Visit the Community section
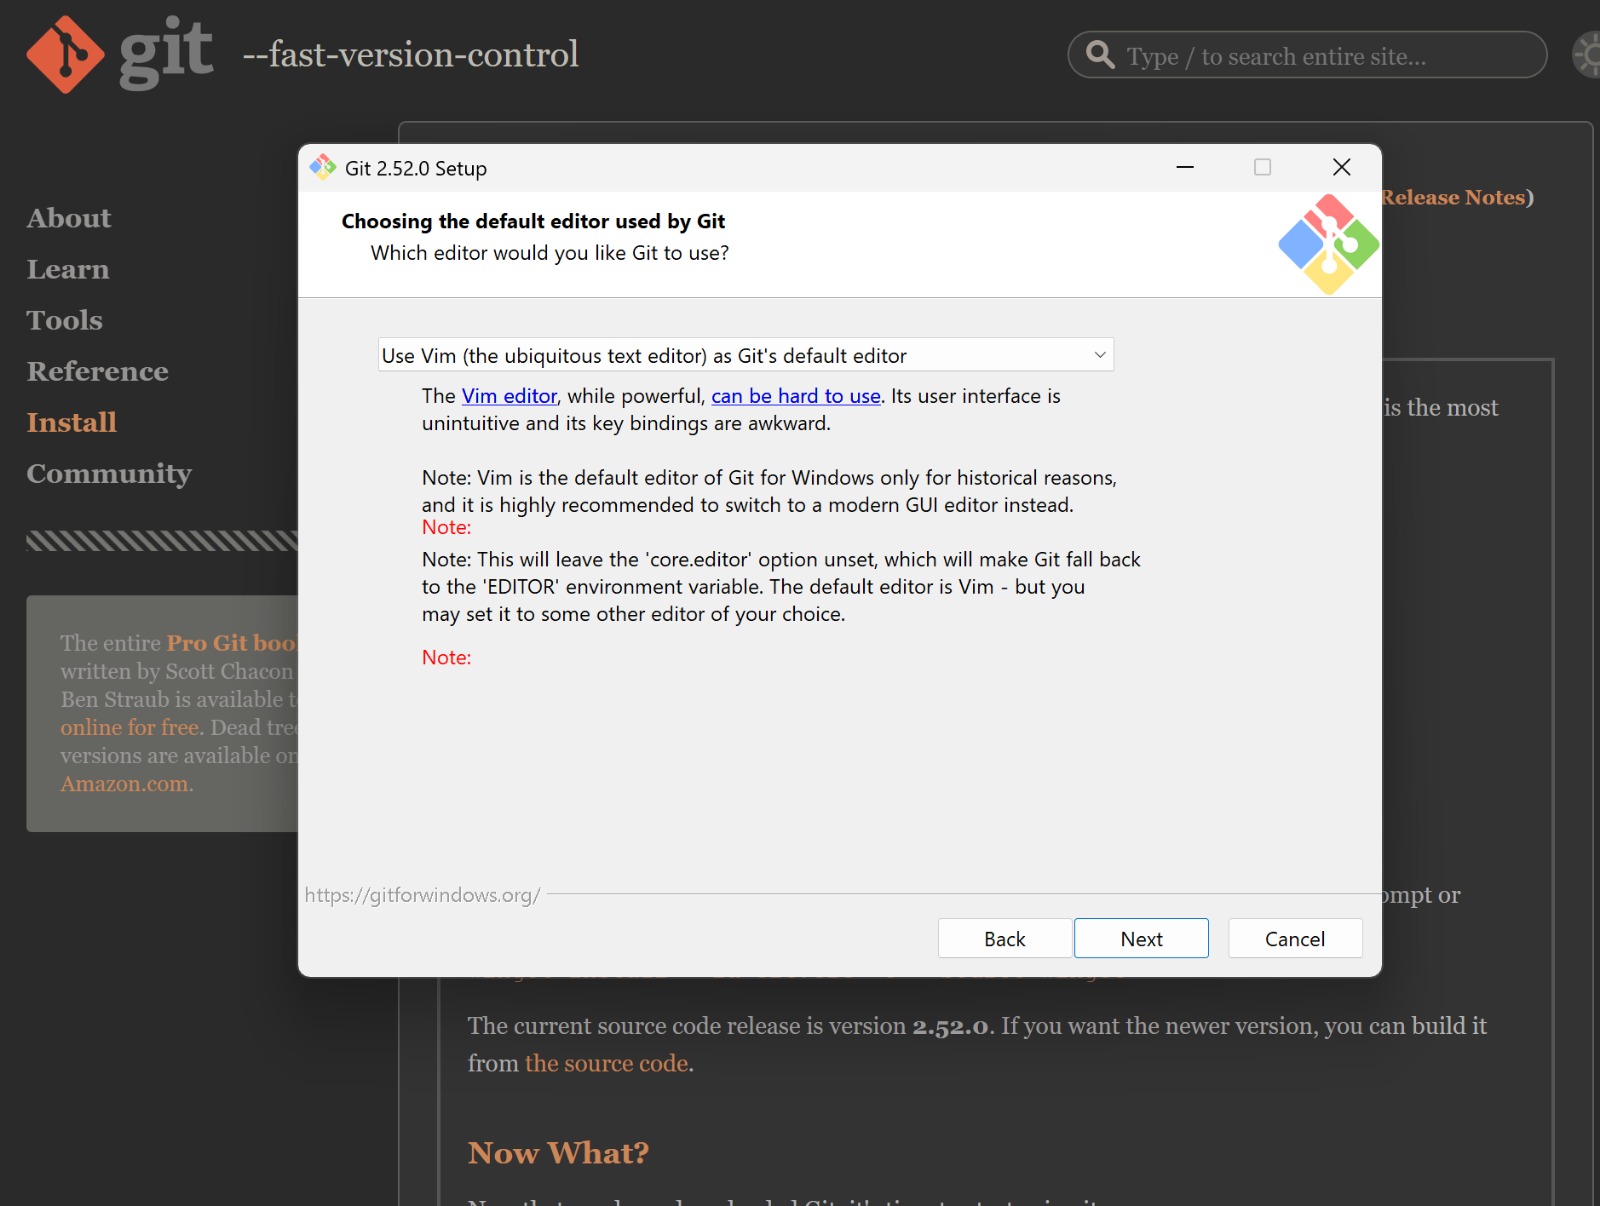 109,473
